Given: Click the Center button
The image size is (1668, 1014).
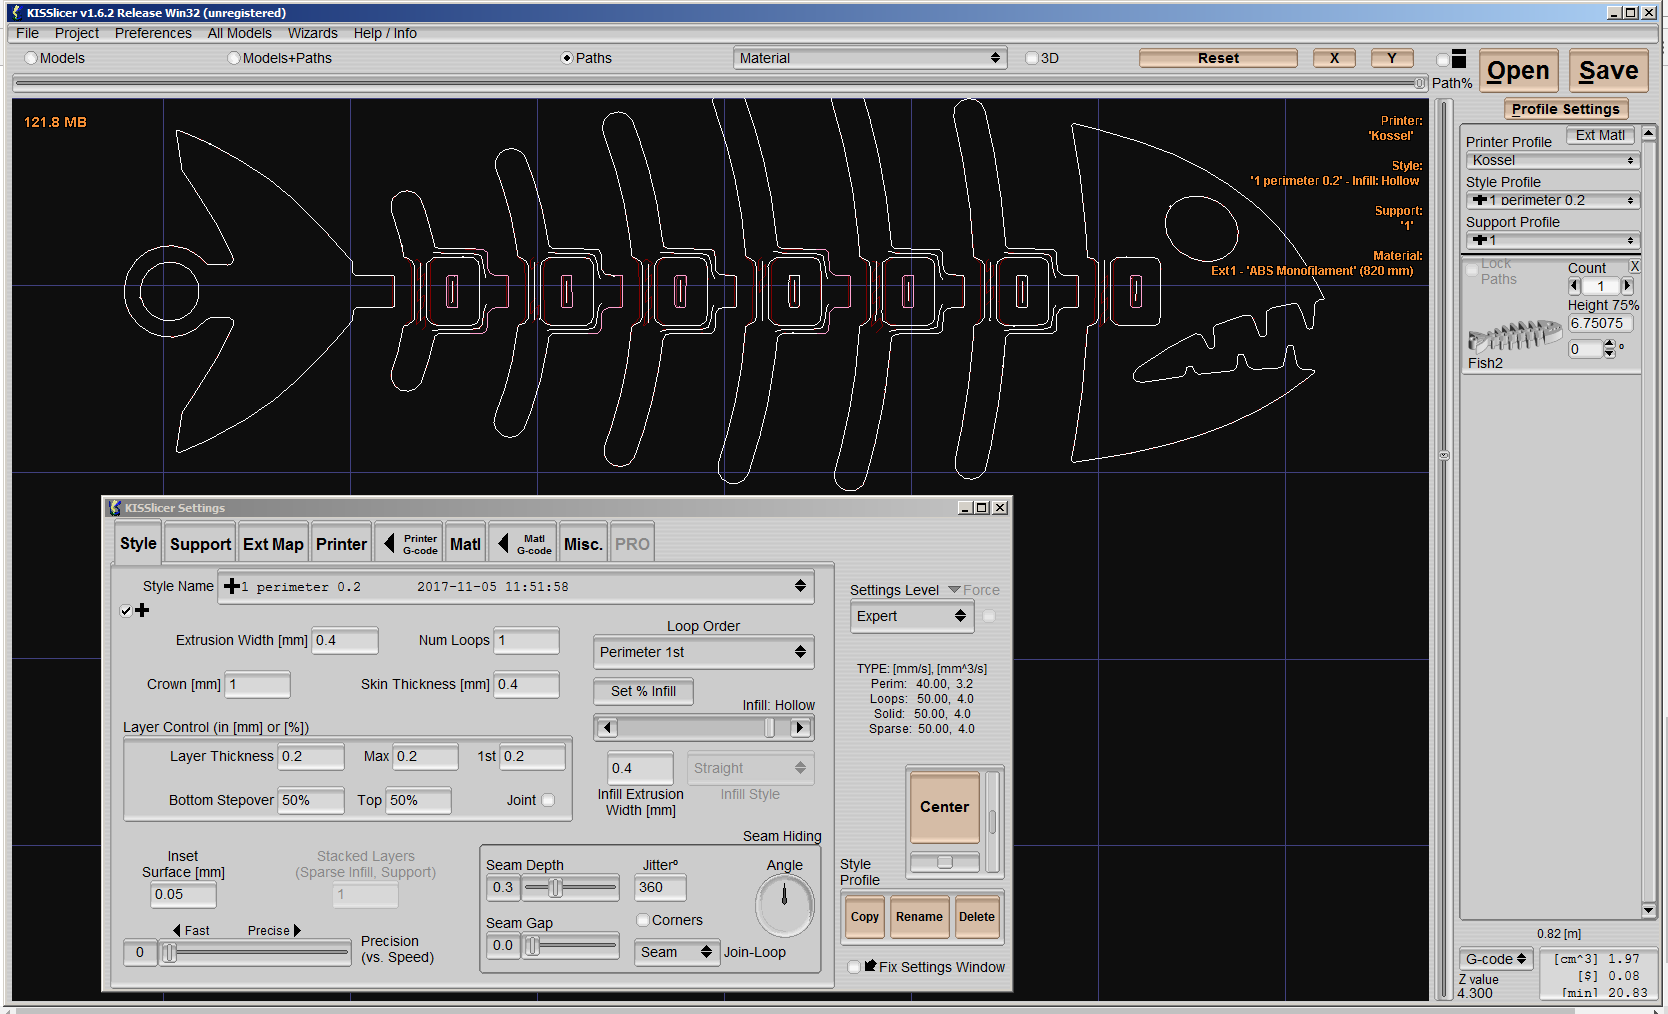Looking at the screenshot, I should [944, 807].
